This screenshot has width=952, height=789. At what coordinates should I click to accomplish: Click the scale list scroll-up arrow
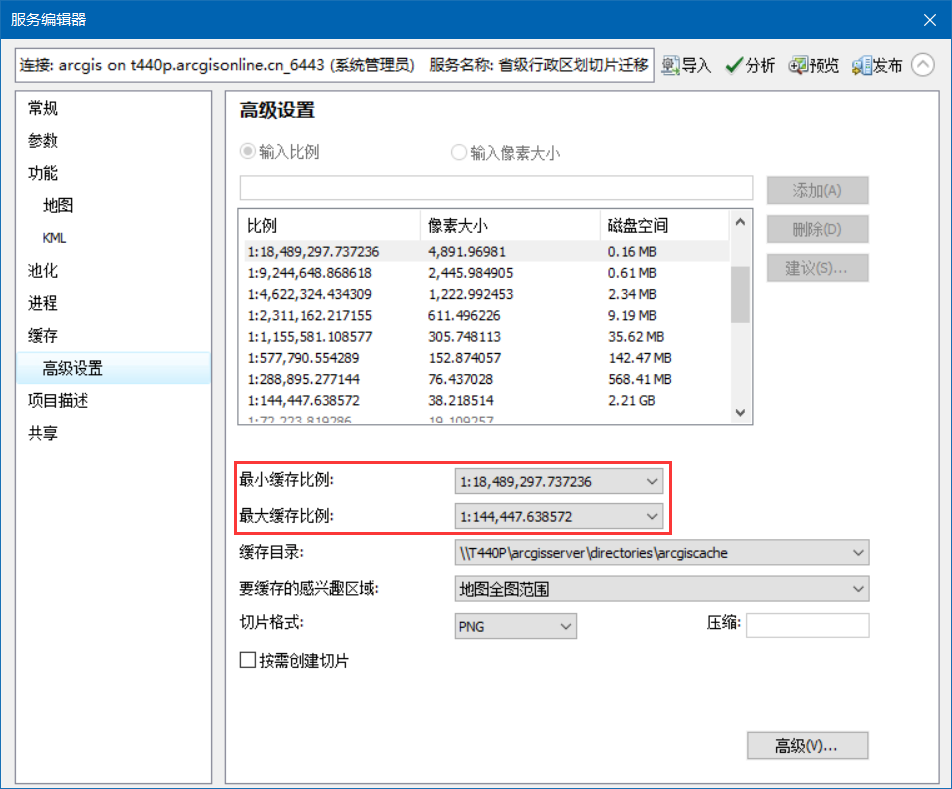[x=740, y=222]
